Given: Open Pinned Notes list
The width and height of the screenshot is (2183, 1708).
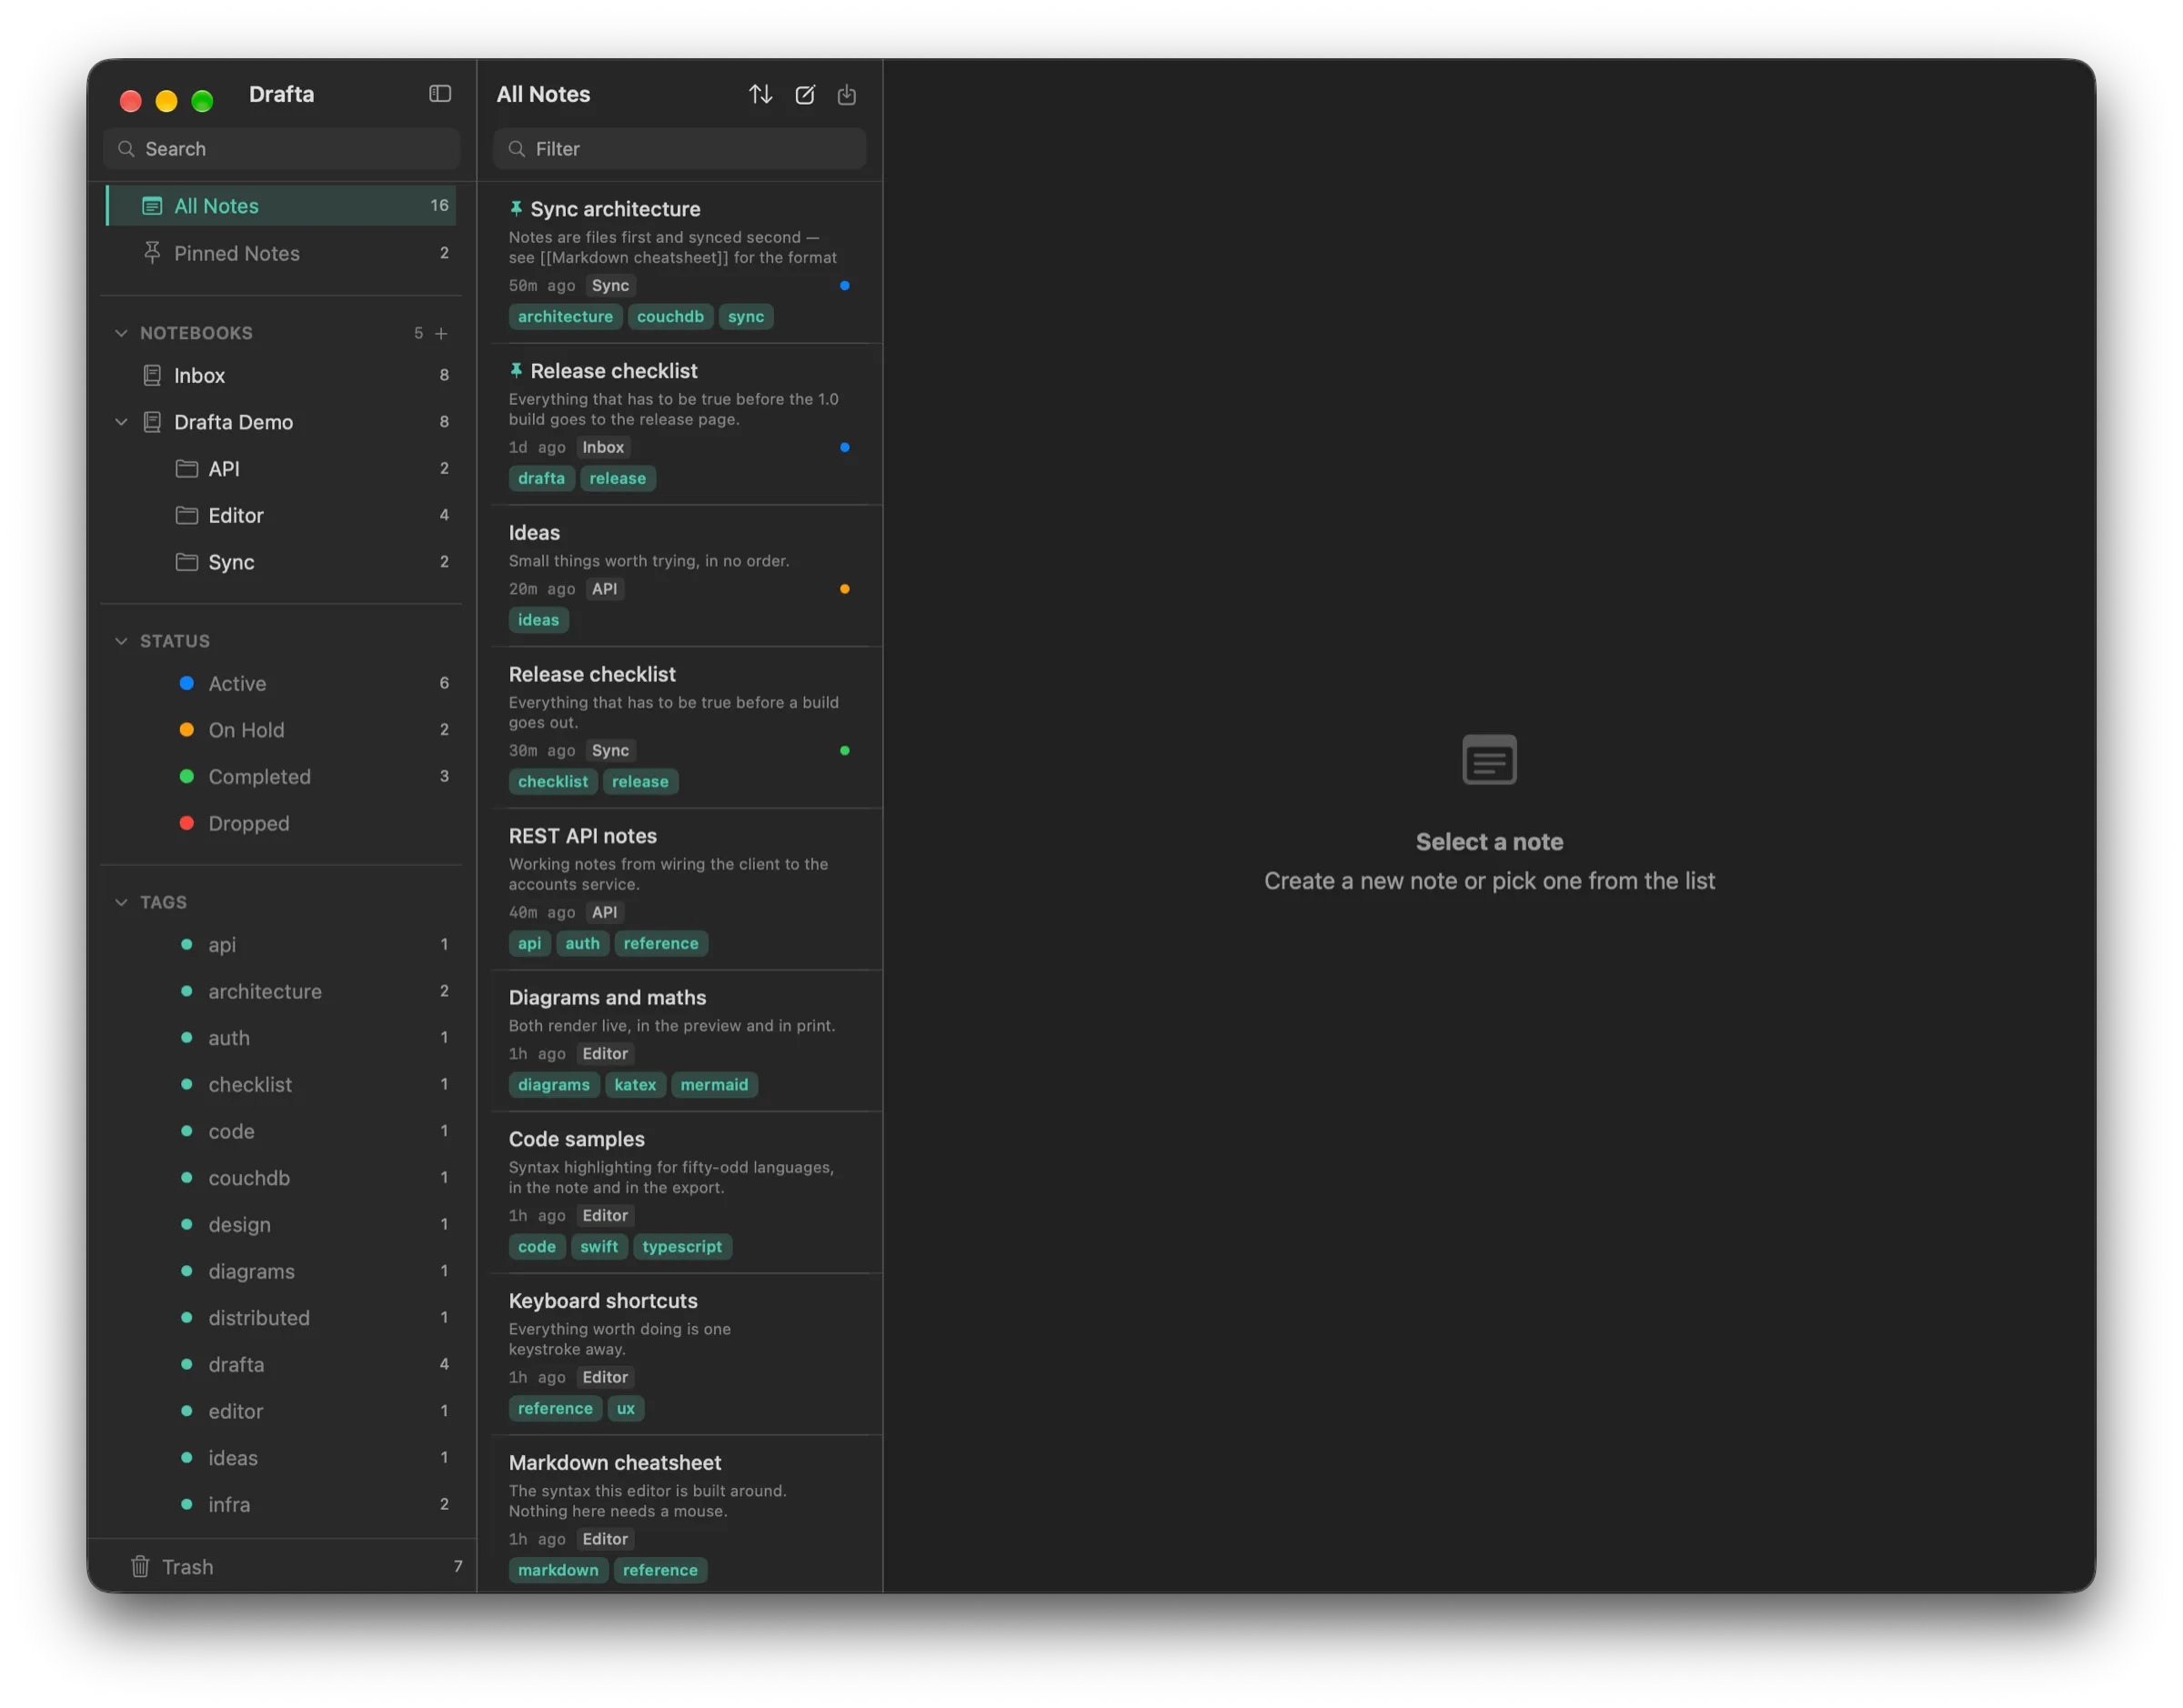Looking at the screenshot, I should click(281, 253).
